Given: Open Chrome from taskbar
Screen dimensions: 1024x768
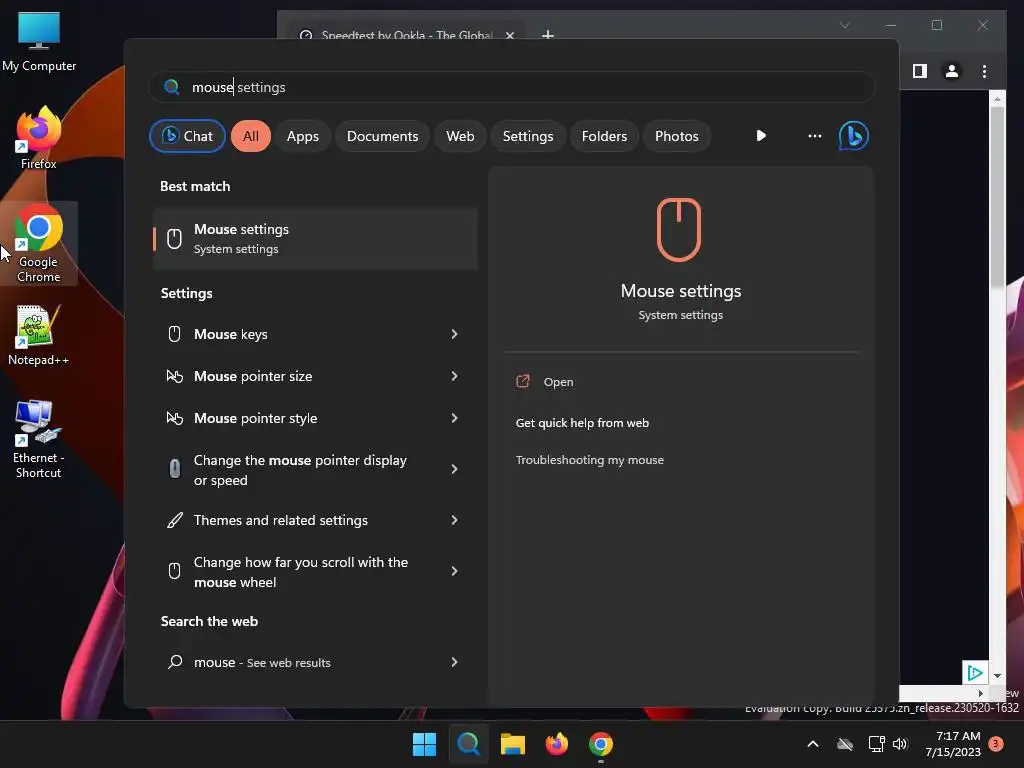Looking at the screenshot, I should tap(601, 744).
